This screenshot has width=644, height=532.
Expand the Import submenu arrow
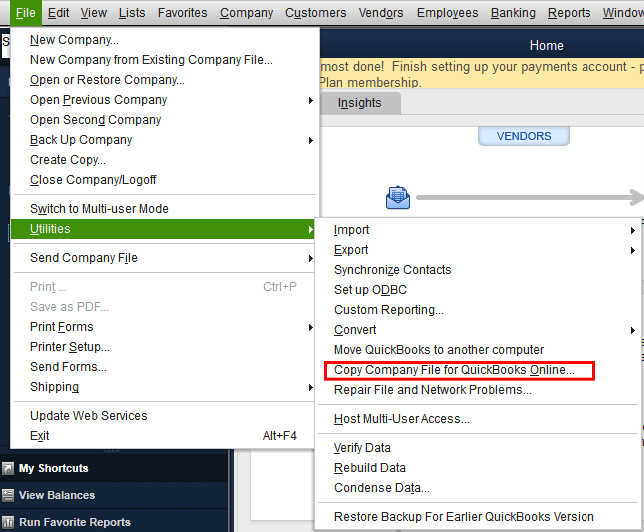633,230
